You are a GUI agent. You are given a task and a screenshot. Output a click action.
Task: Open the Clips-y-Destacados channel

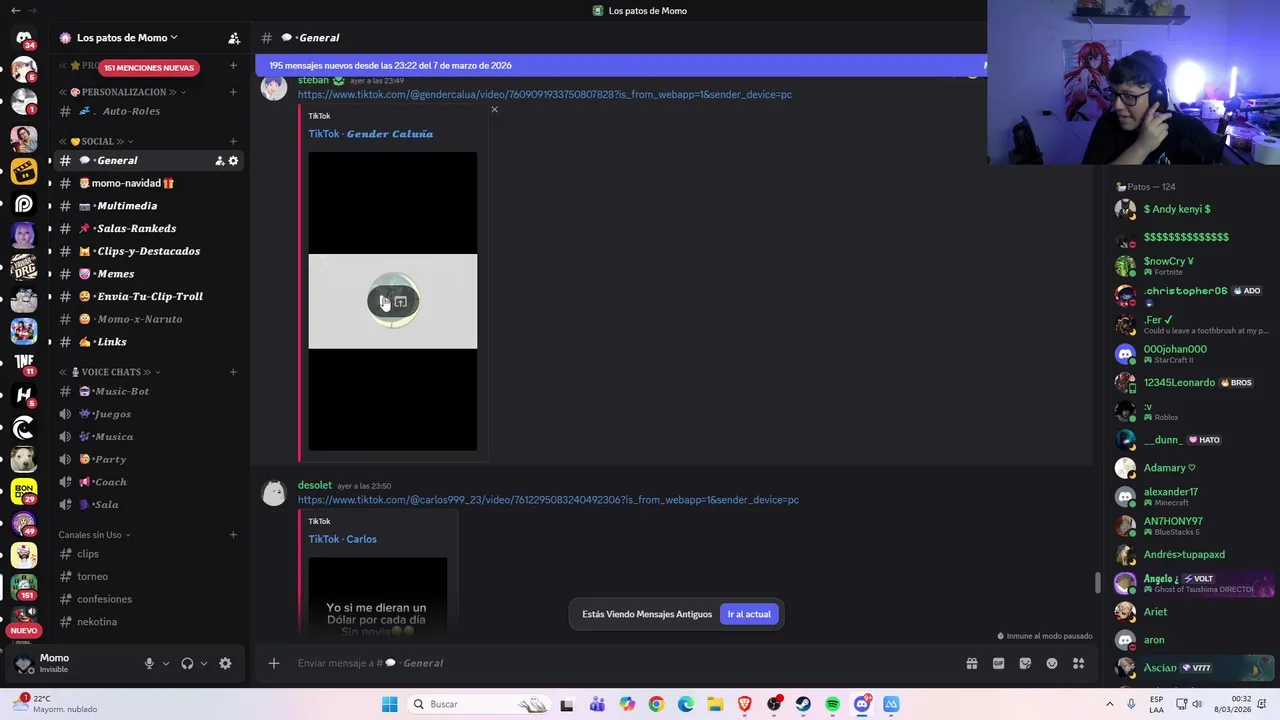point(149,252)
